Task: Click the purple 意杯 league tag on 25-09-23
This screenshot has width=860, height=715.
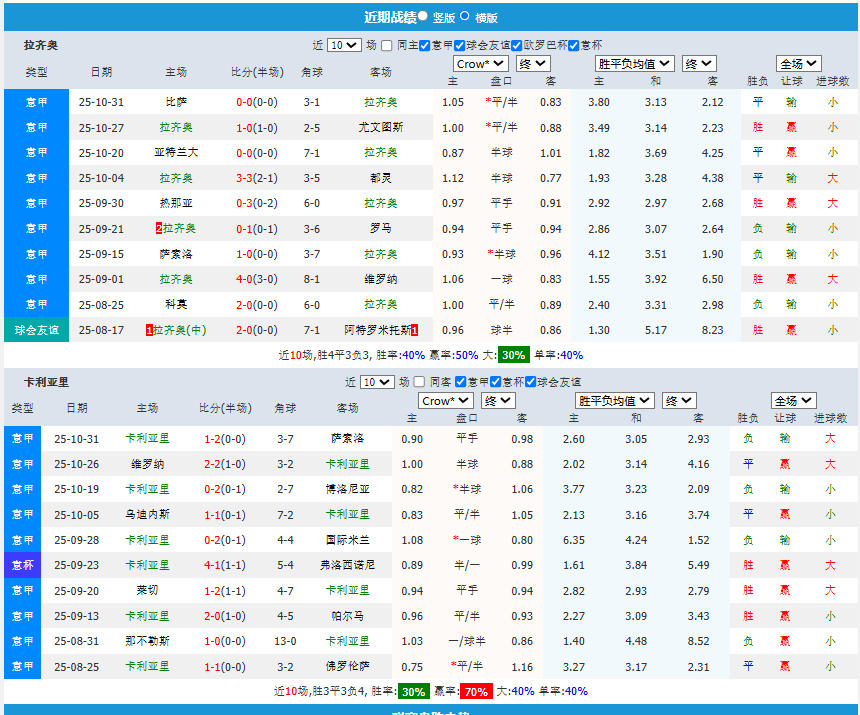Action: click(22, 565)
